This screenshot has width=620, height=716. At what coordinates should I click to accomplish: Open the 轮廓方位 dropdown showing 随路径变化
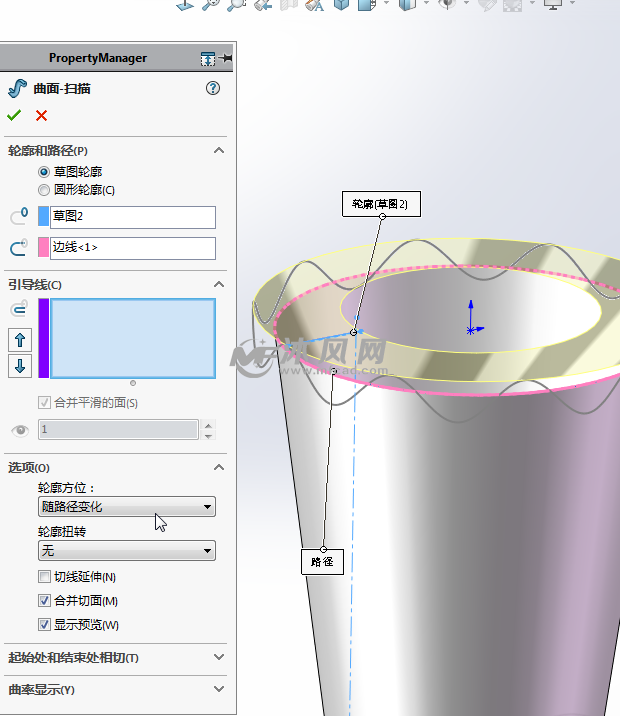coord(127,507)
